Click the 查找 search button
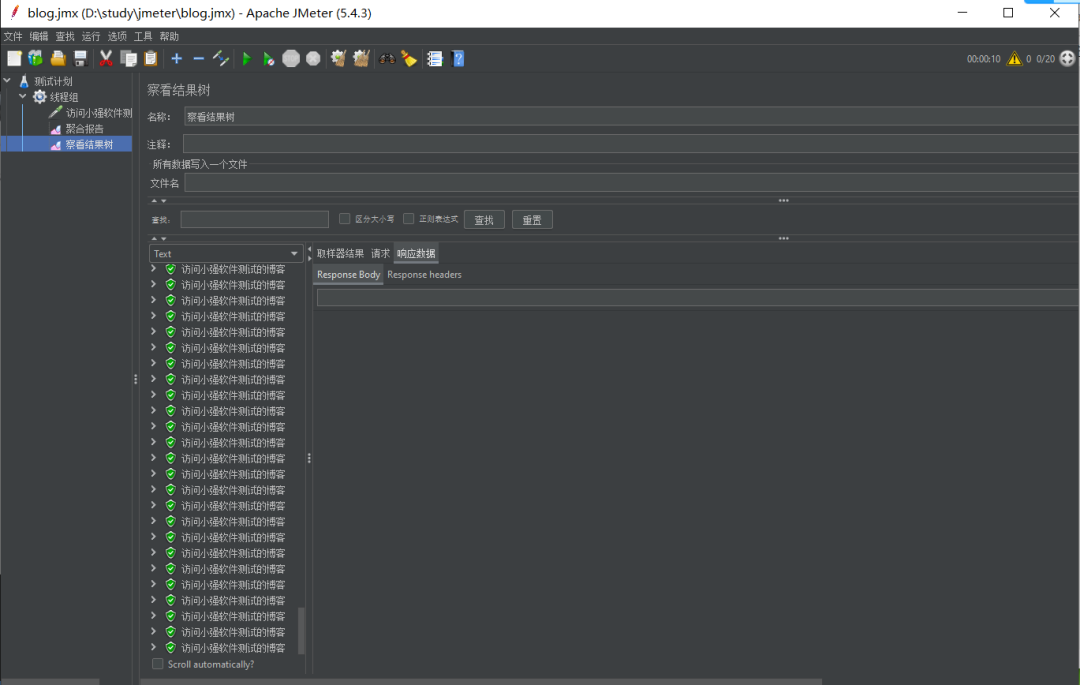Screen dimensions: 1080x685 pyautogui.click(x=484, y=220)
